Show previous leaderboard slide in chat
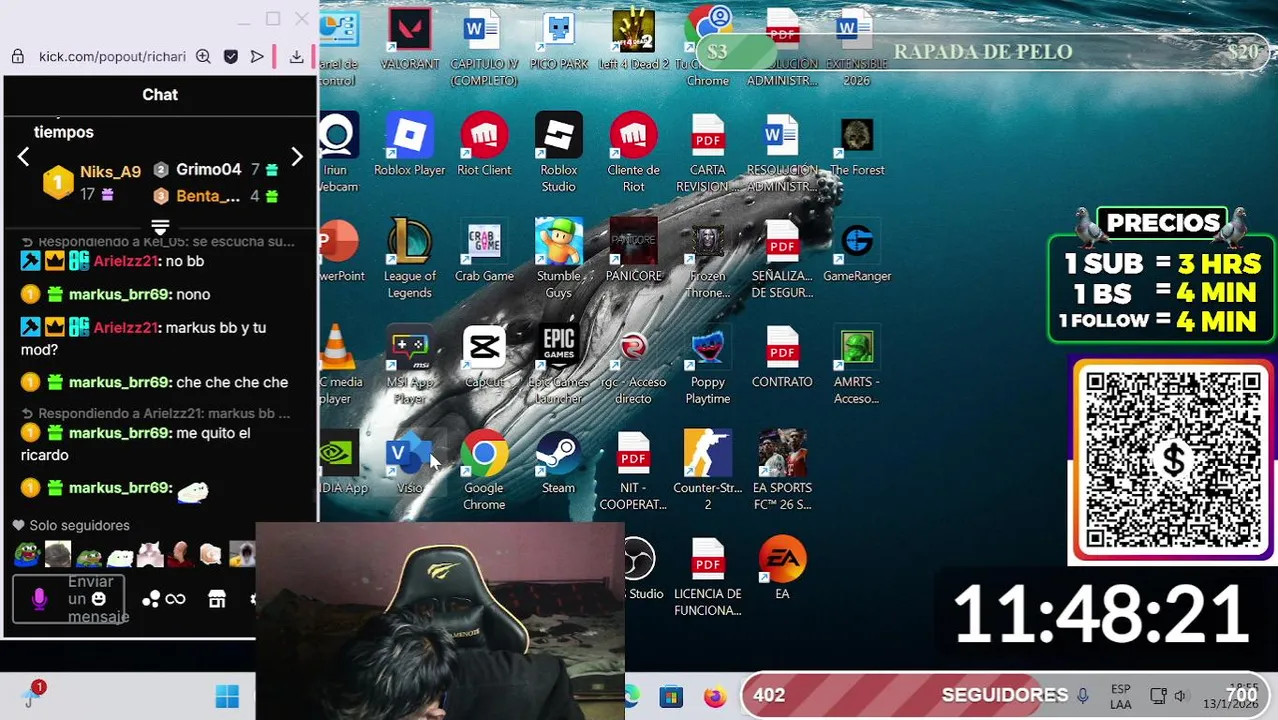 coord(23,157)
